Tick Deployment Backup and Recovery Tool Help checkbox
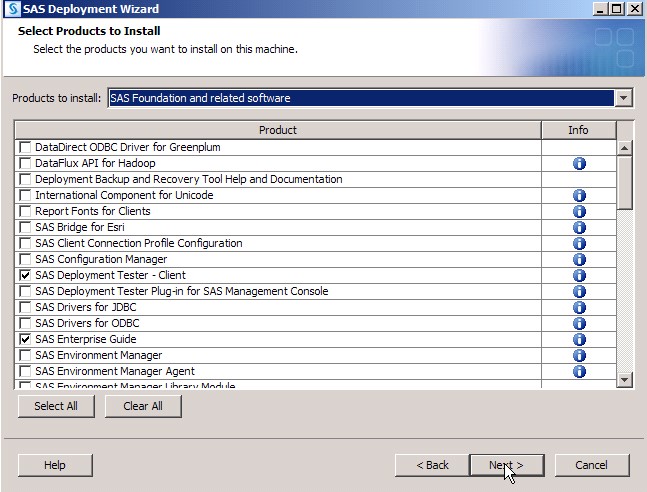Screen dimensions: 647x492 point(25,179)
